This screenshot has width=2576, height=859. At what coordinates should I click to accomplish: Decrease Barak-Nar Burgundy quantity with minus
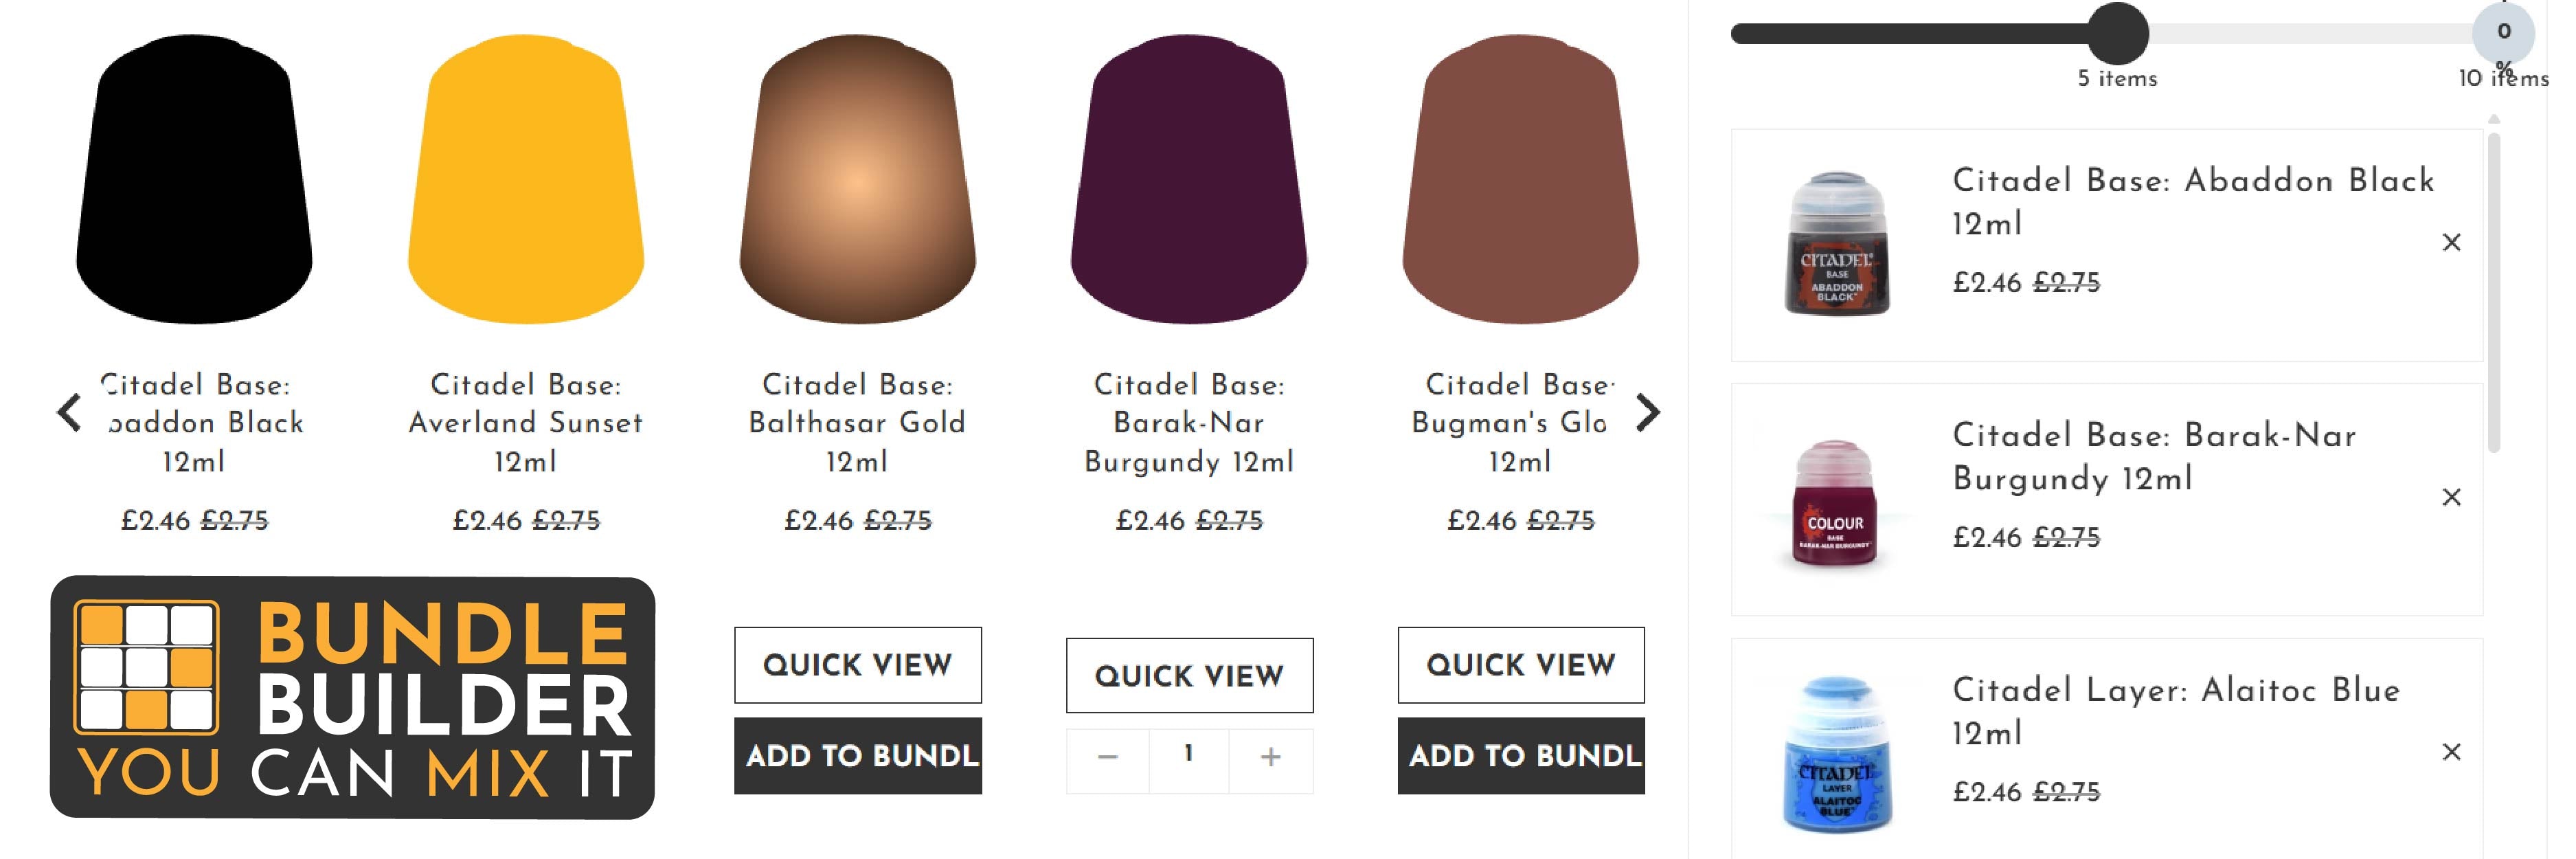(1107, 757)
